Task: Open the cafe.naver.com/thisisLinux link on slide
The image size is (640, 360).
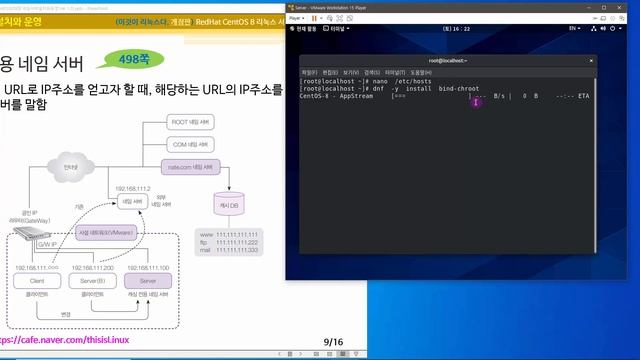Action: coord(64,340)
